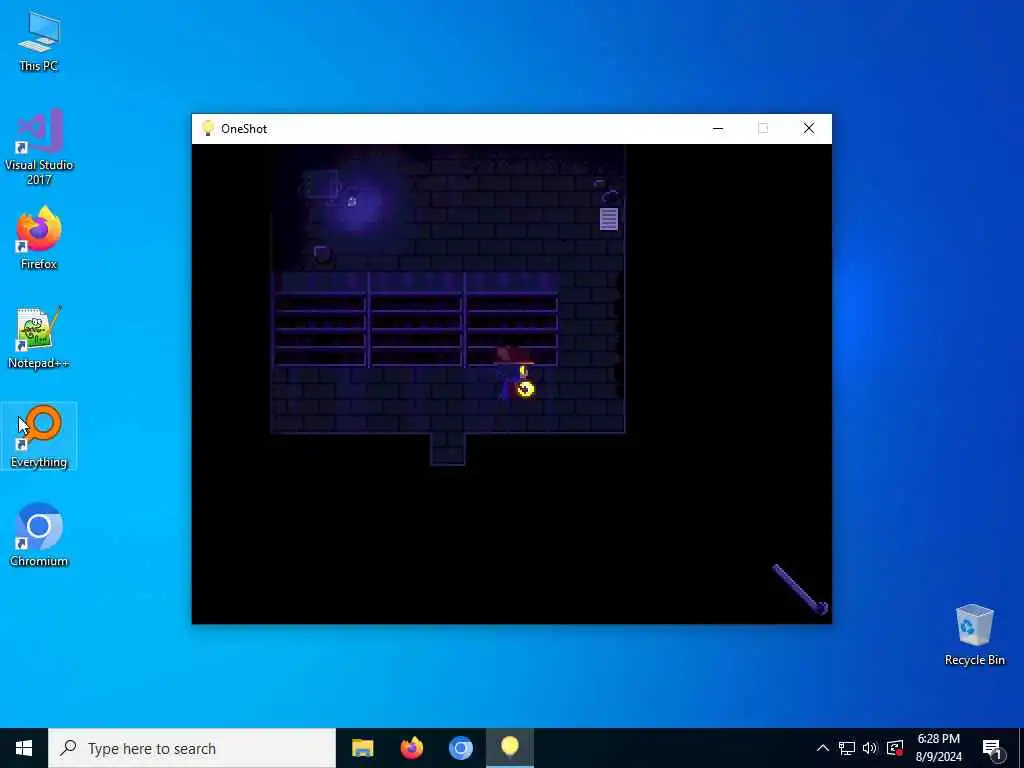The width and height of the screenshot is (1024, 768).
Task: Launch Chromium from the taskbar
Action: [460, 748]
